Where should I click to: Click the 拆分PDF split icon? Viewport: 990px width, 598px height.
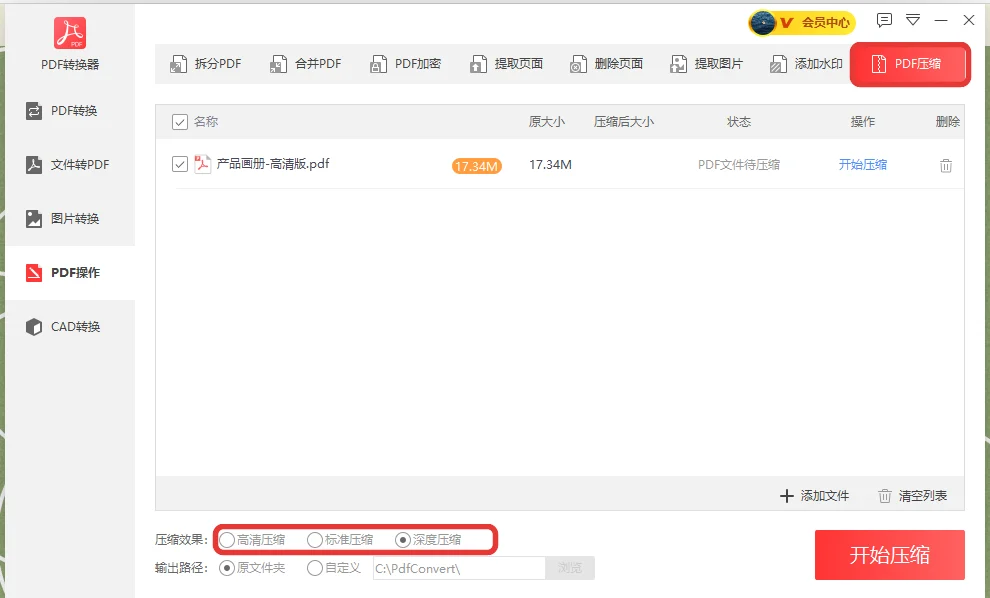[x=179, y=64]
